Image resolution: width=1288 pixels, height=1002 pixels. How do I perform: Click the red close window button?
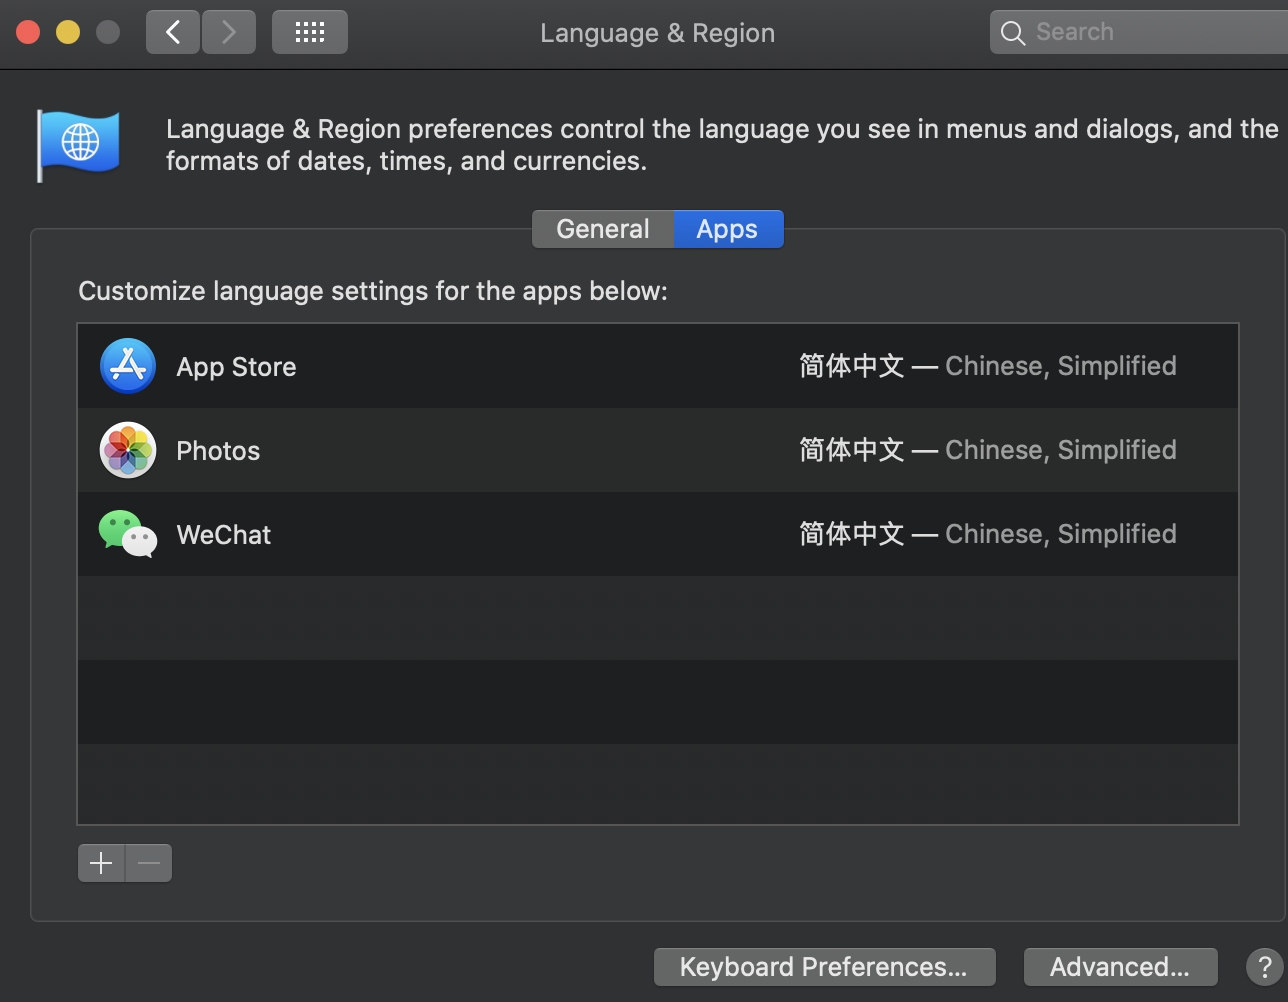click(28, 32)
